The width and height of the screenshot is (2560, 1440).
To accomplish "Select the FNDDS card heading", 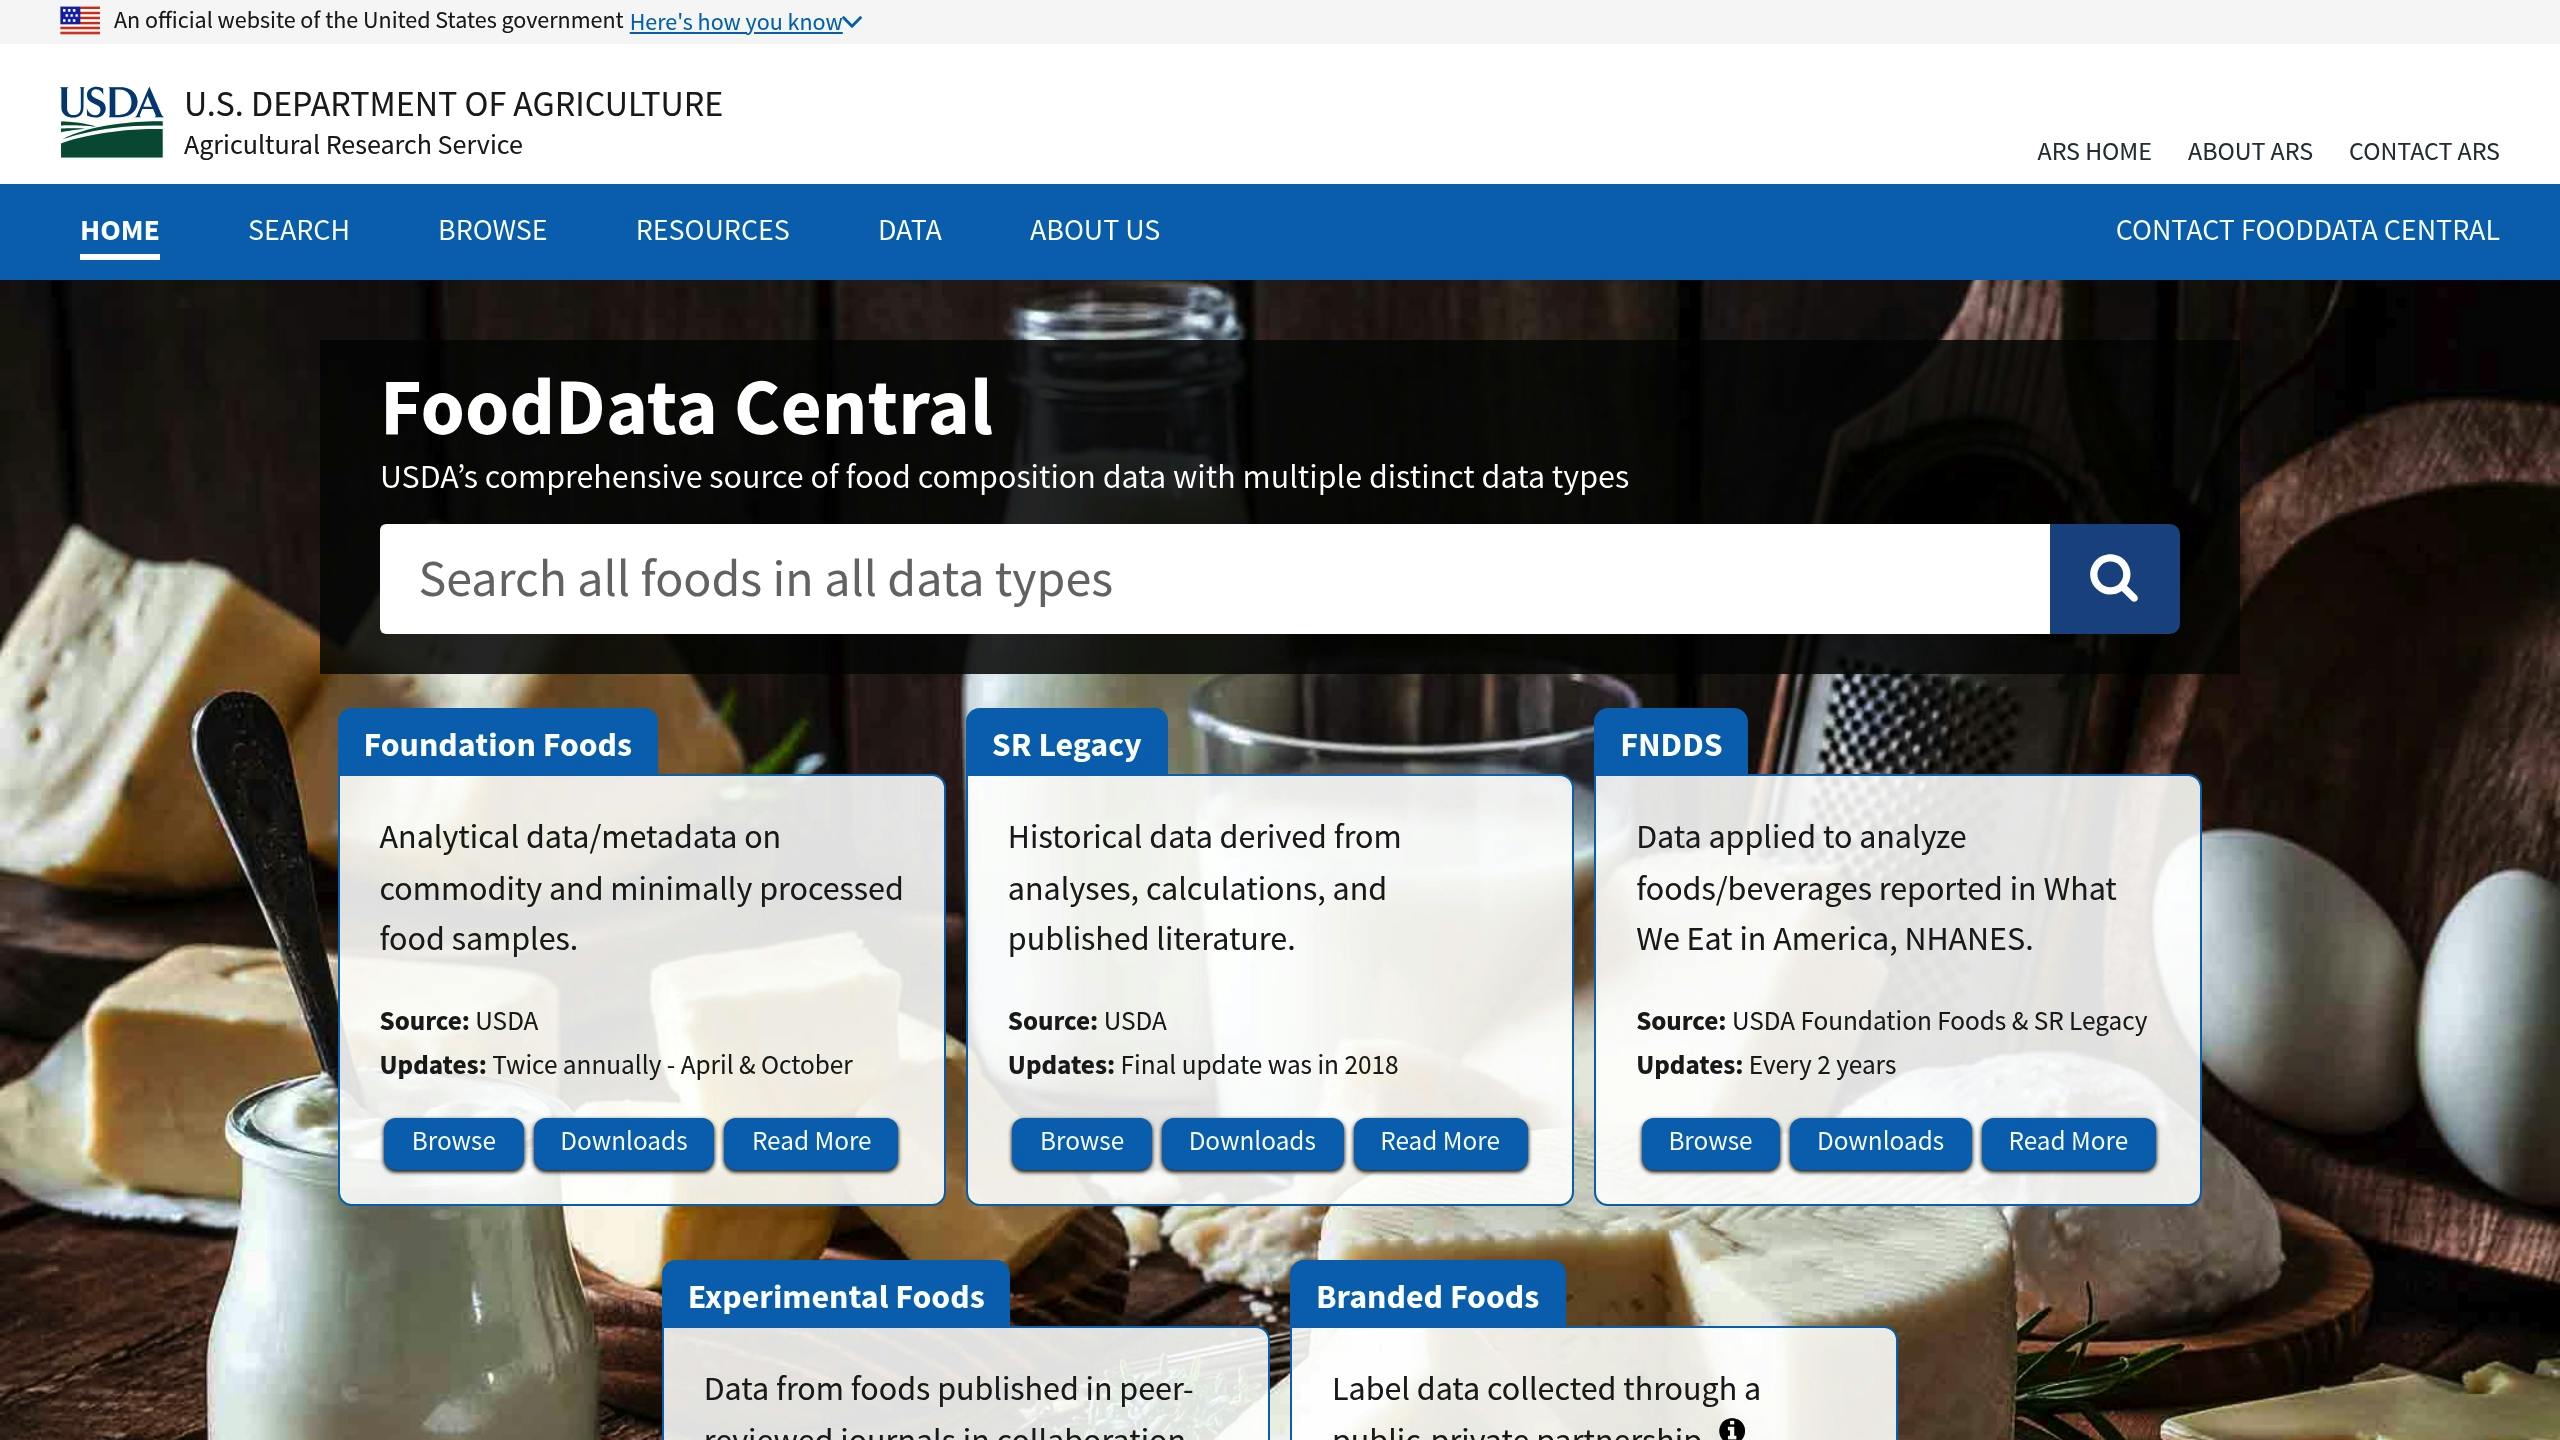I will pyautogui.click(x=1671, y=745).
